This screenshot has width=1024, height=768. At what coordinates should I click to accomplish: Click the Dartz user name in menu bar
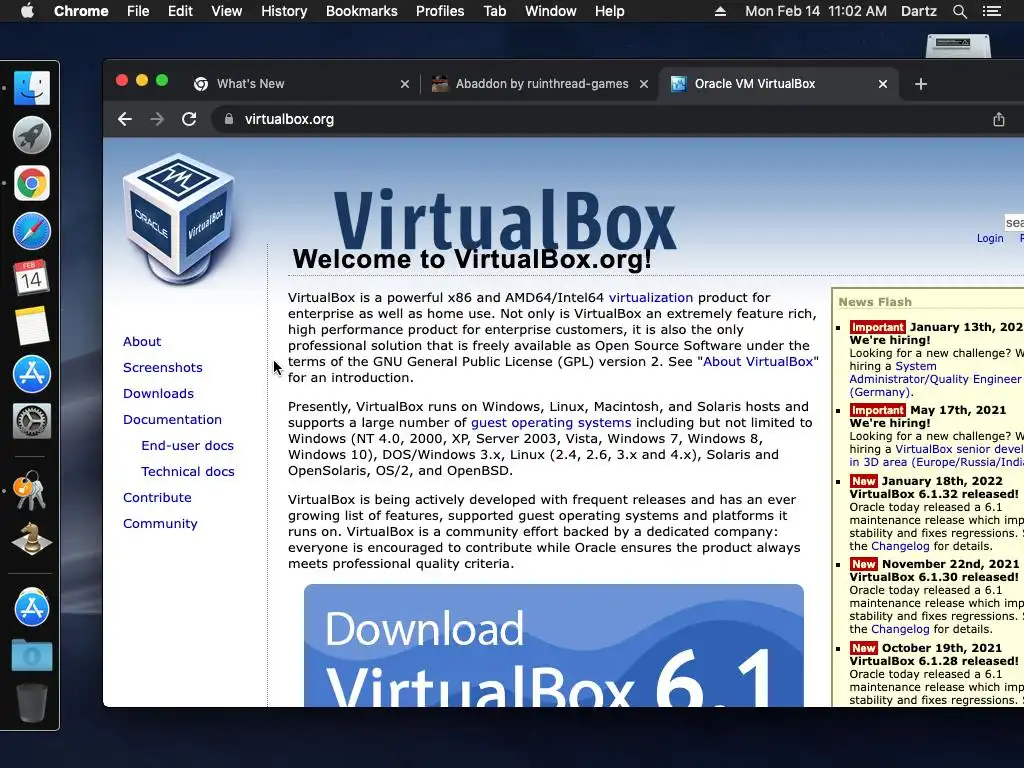point(918,11)
